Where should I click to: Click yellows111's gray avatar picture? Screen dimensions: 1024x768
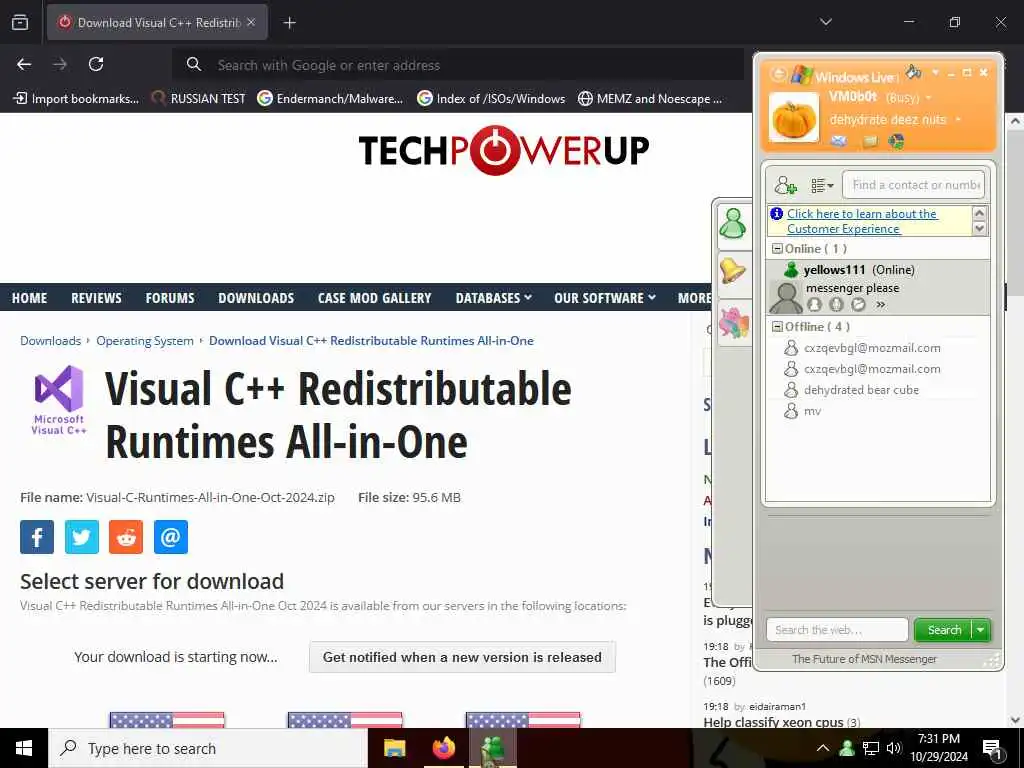(x=786, y=298)
